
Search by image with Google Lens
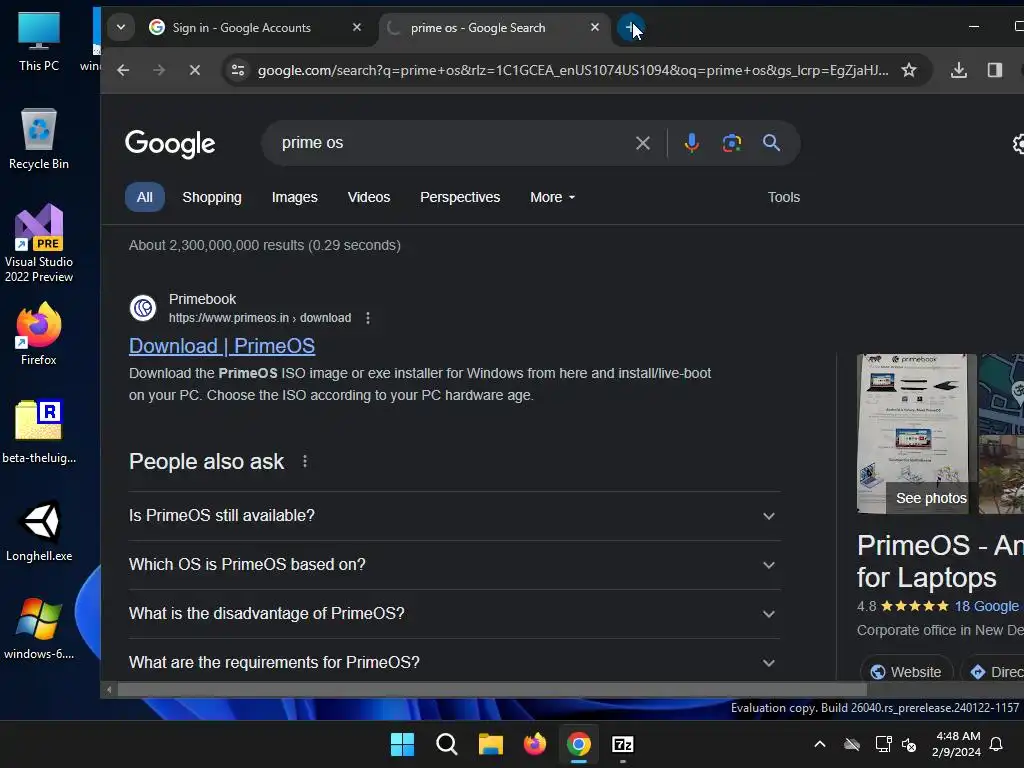pyautogui.click(x=731, y=143)
